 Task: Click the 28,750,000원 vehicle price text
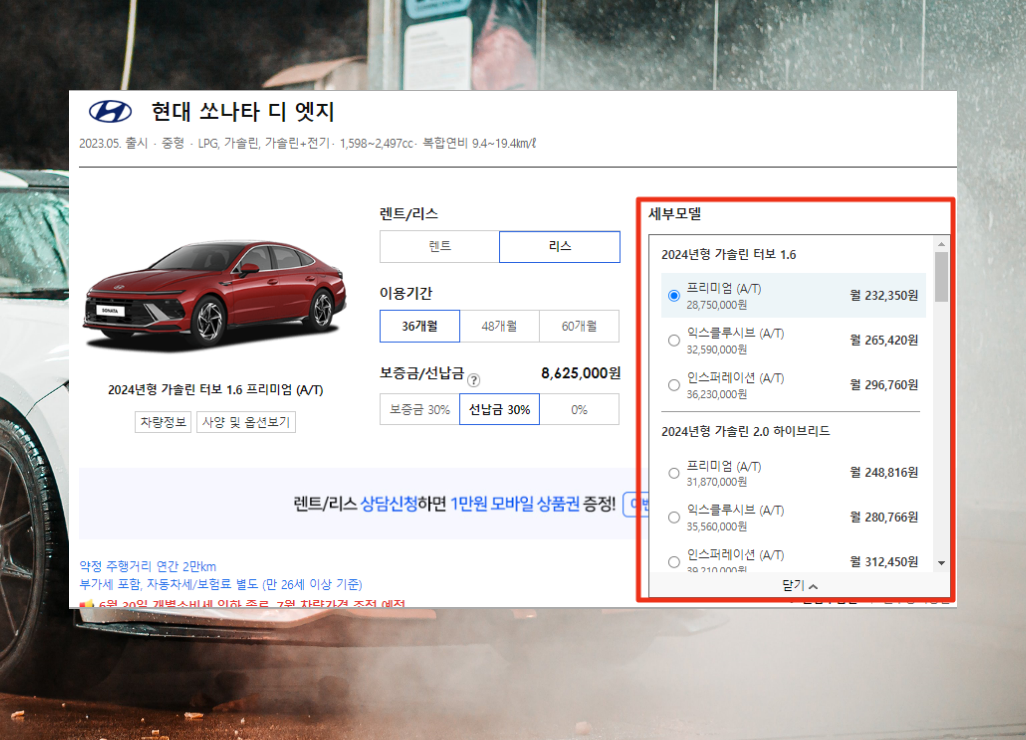716,305
